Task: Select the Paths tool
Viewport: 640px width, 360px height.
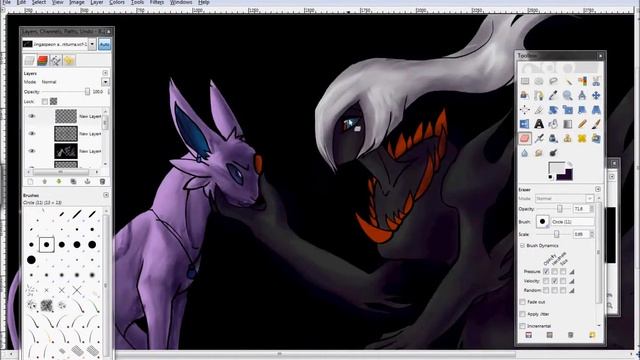Action: click(539, 96)
